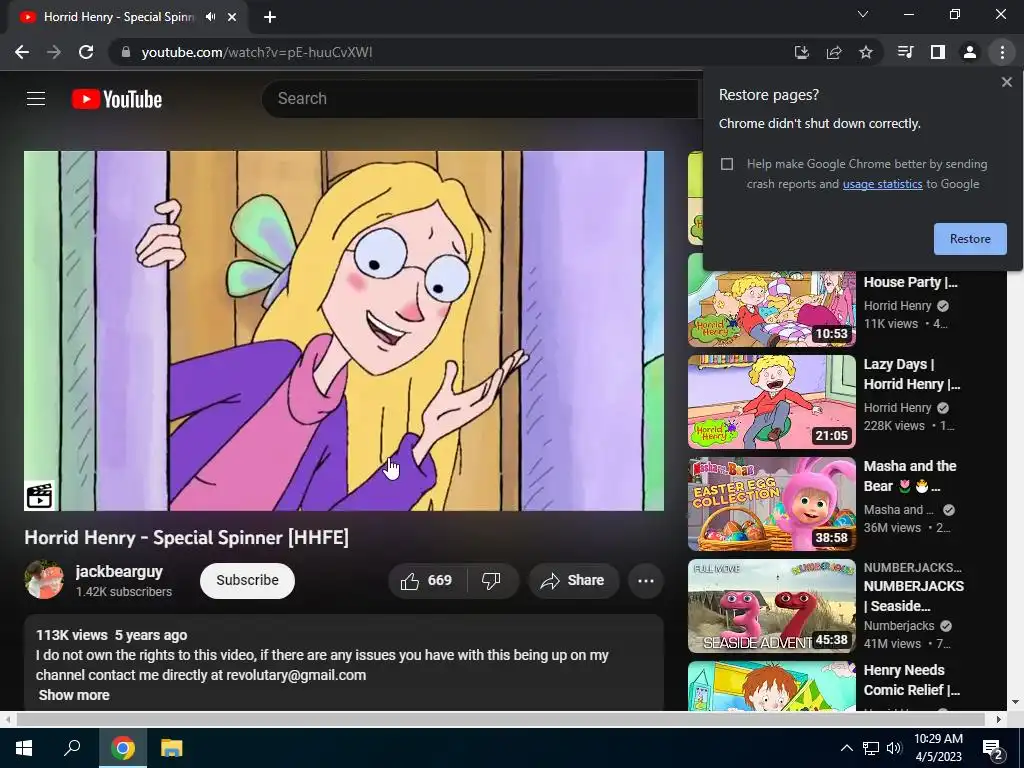Open Windows notification center
Screen dimensions: 1024x768
click(993, 748)
